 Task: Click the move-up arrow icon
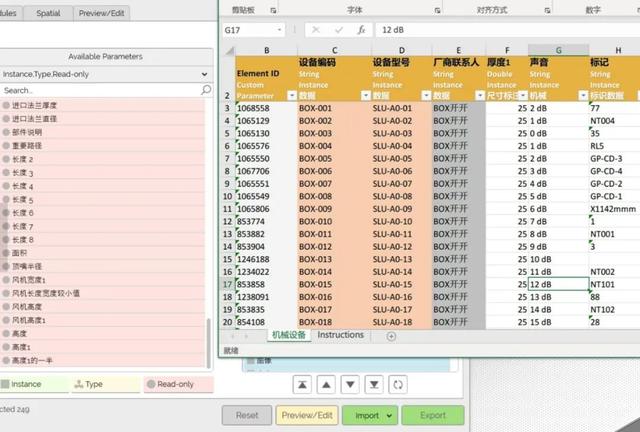pyautogui.click(x=327, y=384)
